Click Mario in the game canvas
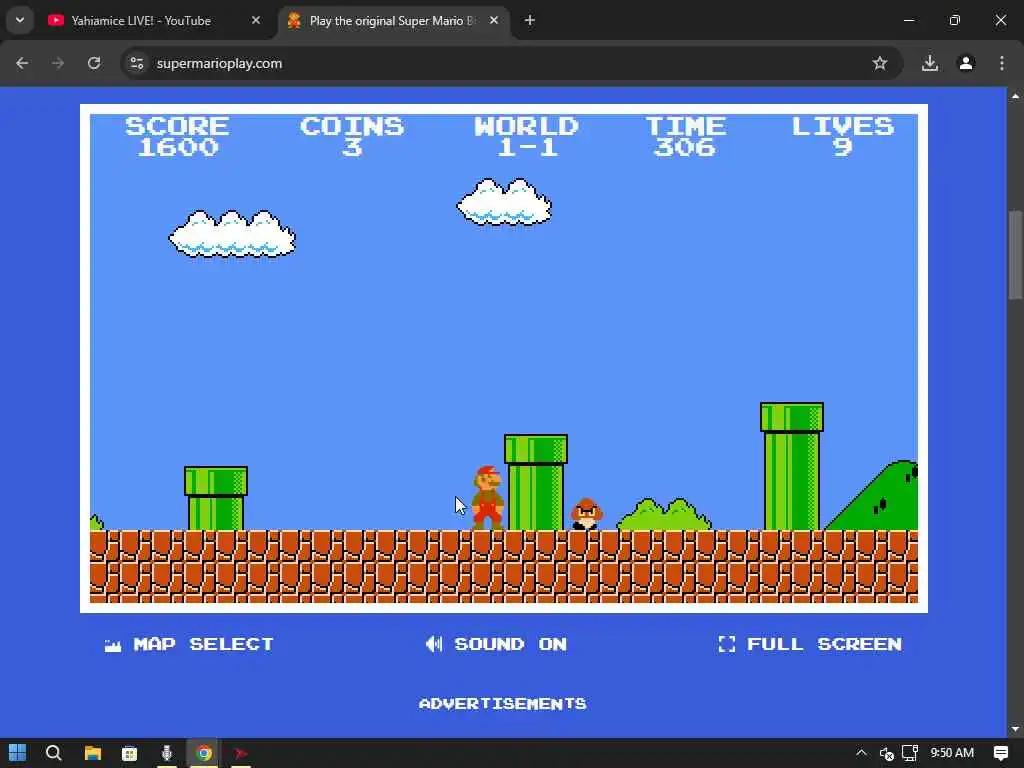This screenshot has height=768, width=1024. pos(488,498)
